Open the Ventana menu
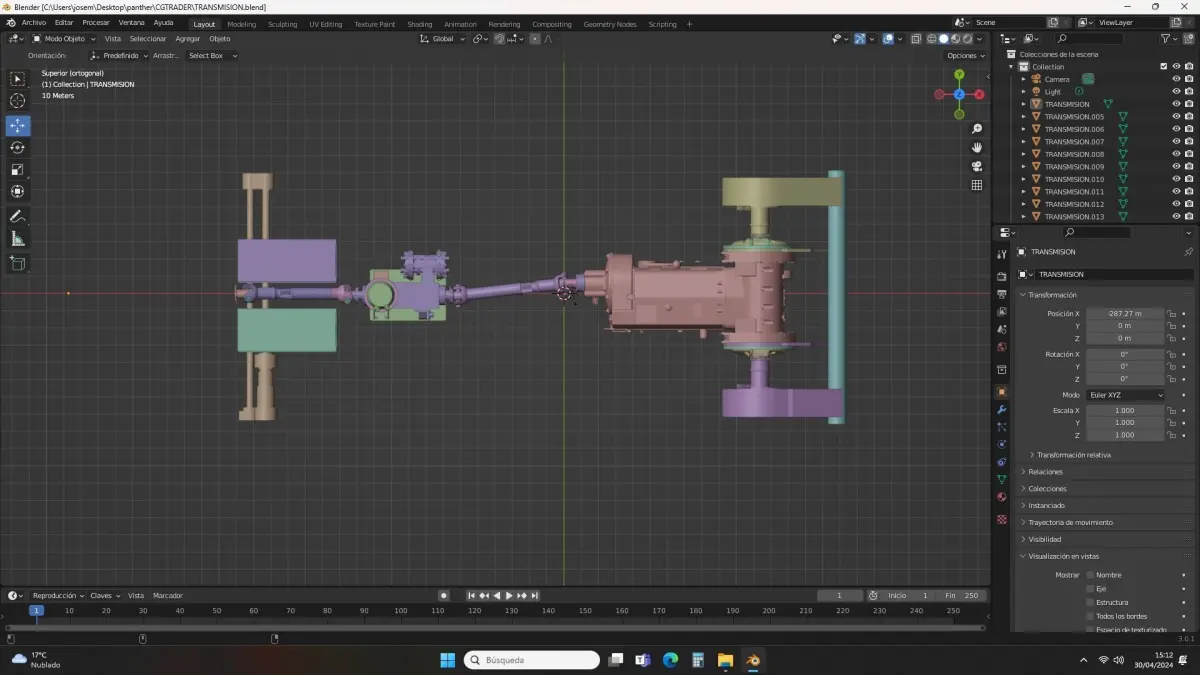 [131, 23]
